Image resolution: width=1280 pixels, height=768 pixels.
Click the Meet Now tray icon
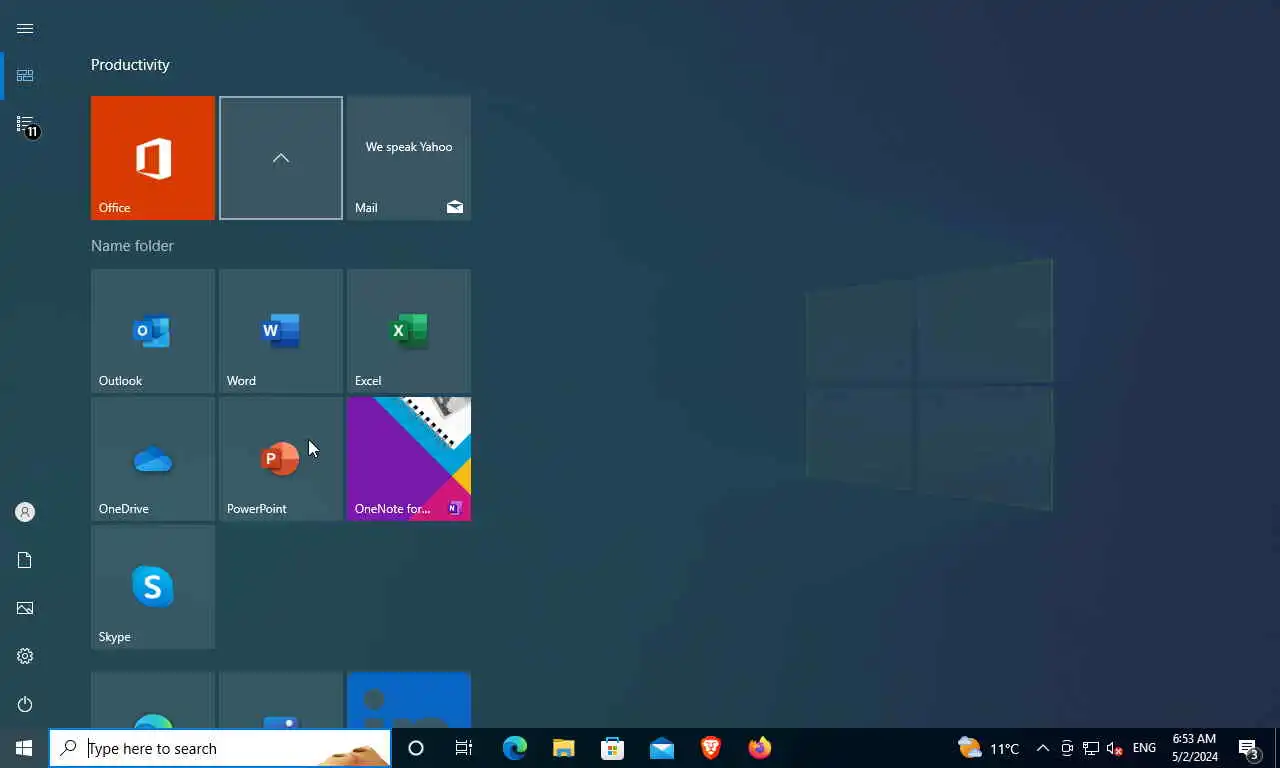tap(1067, 748)
